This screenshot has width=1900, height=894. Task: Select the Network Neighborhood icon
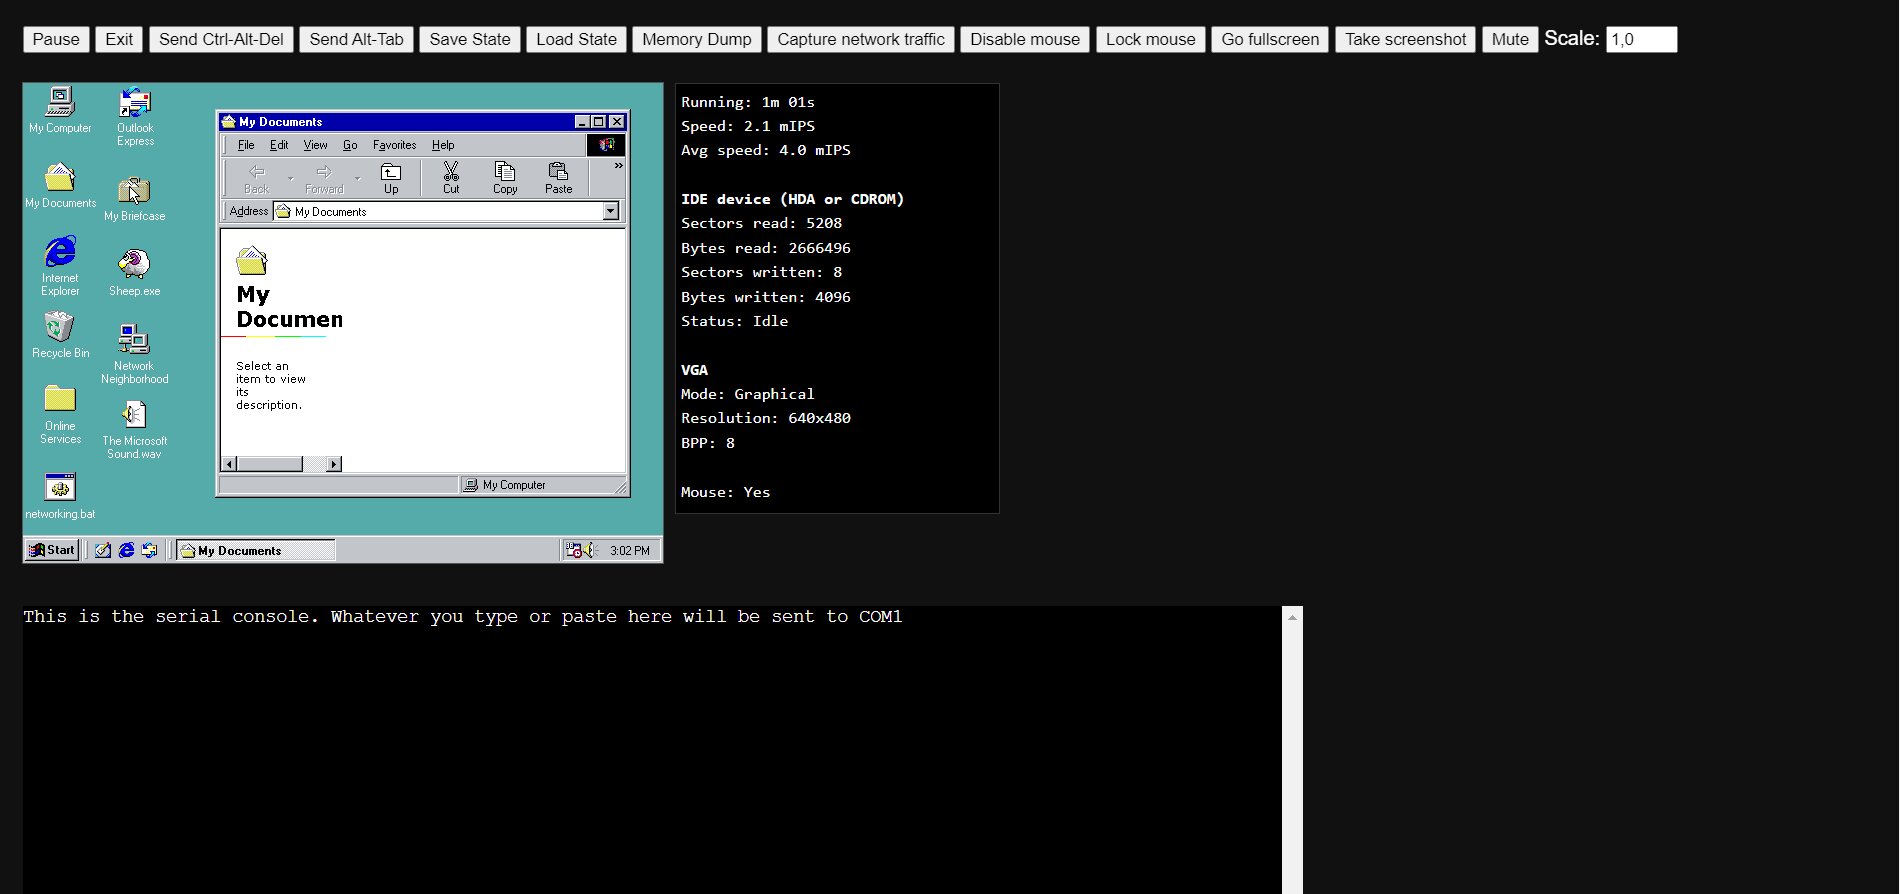(135, 354)
